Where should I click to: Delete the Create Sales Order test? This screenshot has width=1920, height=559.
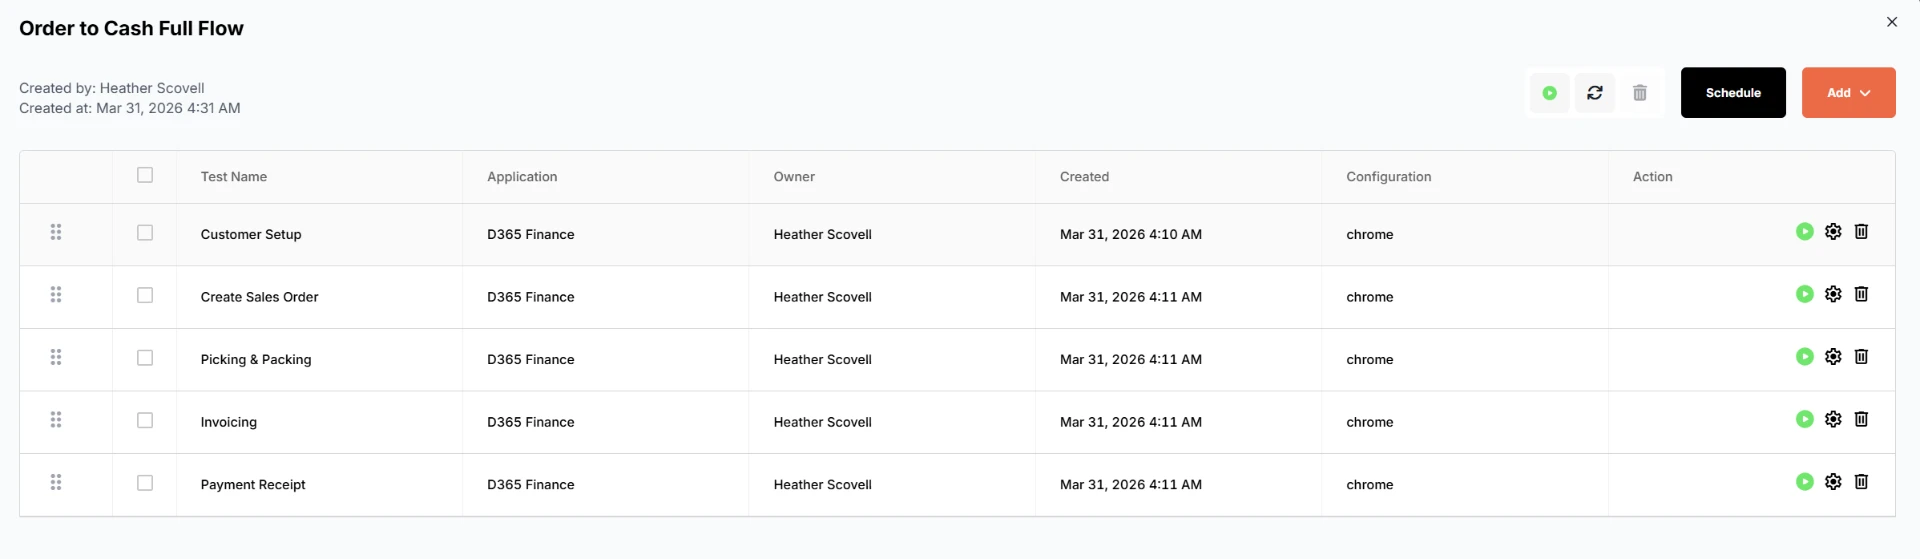[x=1861, y=294]
